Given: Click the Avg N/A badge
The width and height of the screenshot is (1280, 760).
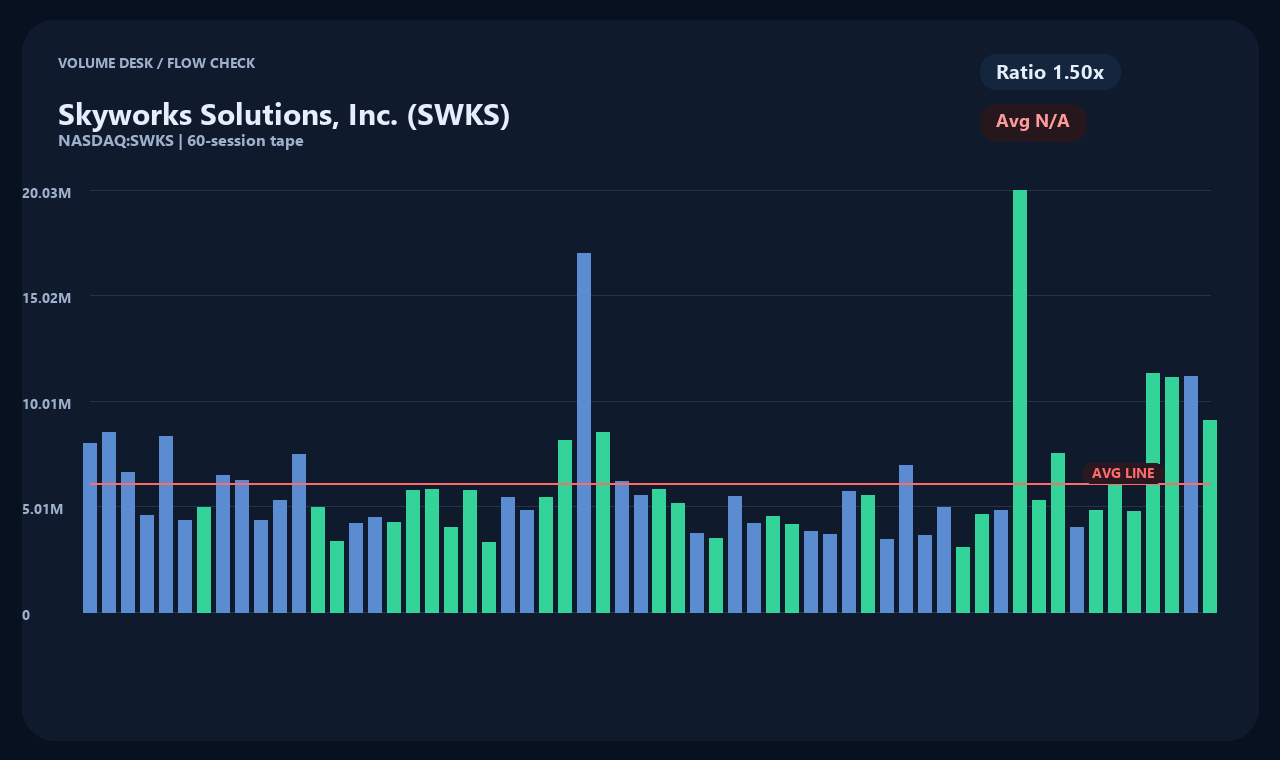Looking at the screenshot, I should (1033, 122).
